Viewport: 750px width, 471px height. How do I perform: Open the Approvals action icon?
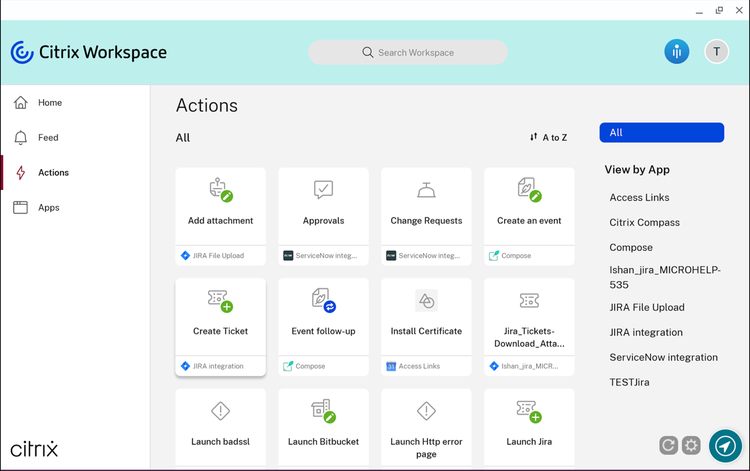click(x=323, y=189)
